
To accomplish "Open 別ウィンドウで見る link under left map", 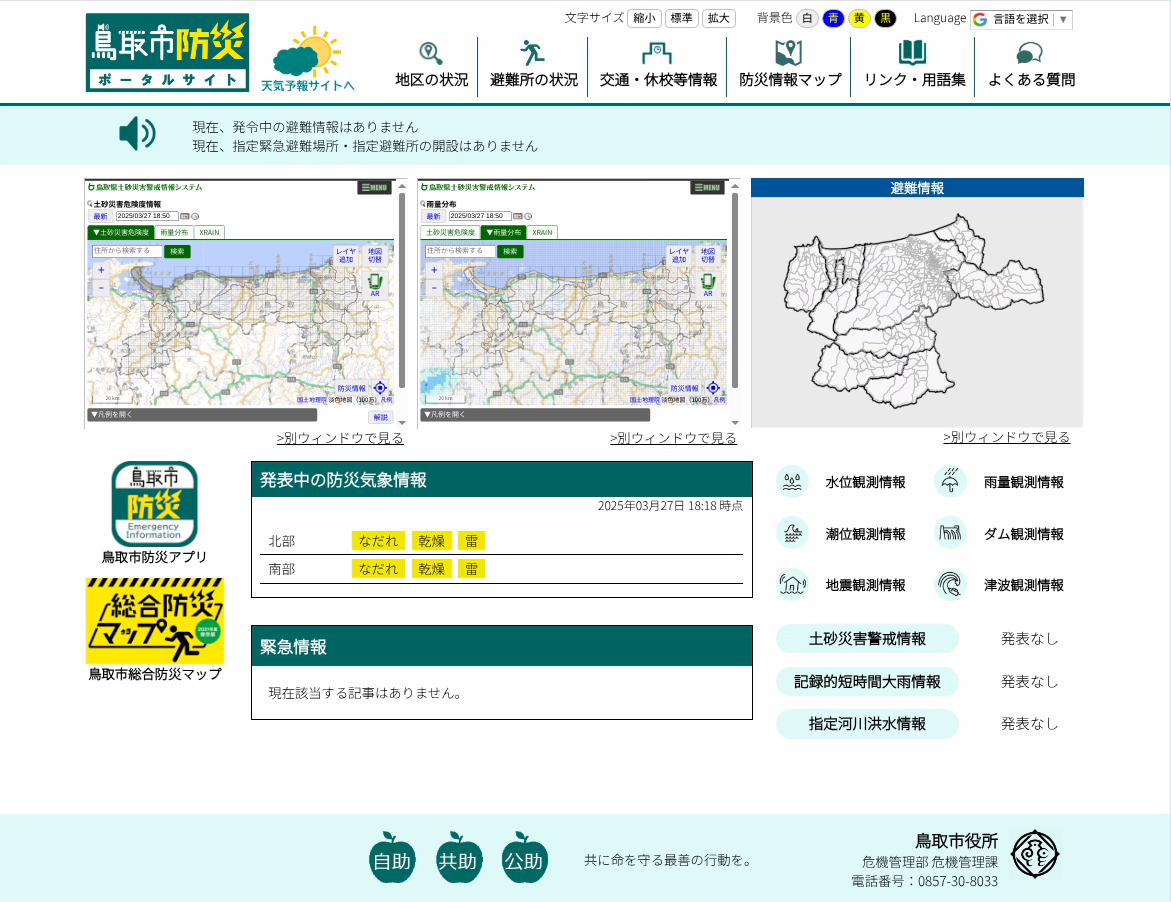I will [x=340, y=438].
